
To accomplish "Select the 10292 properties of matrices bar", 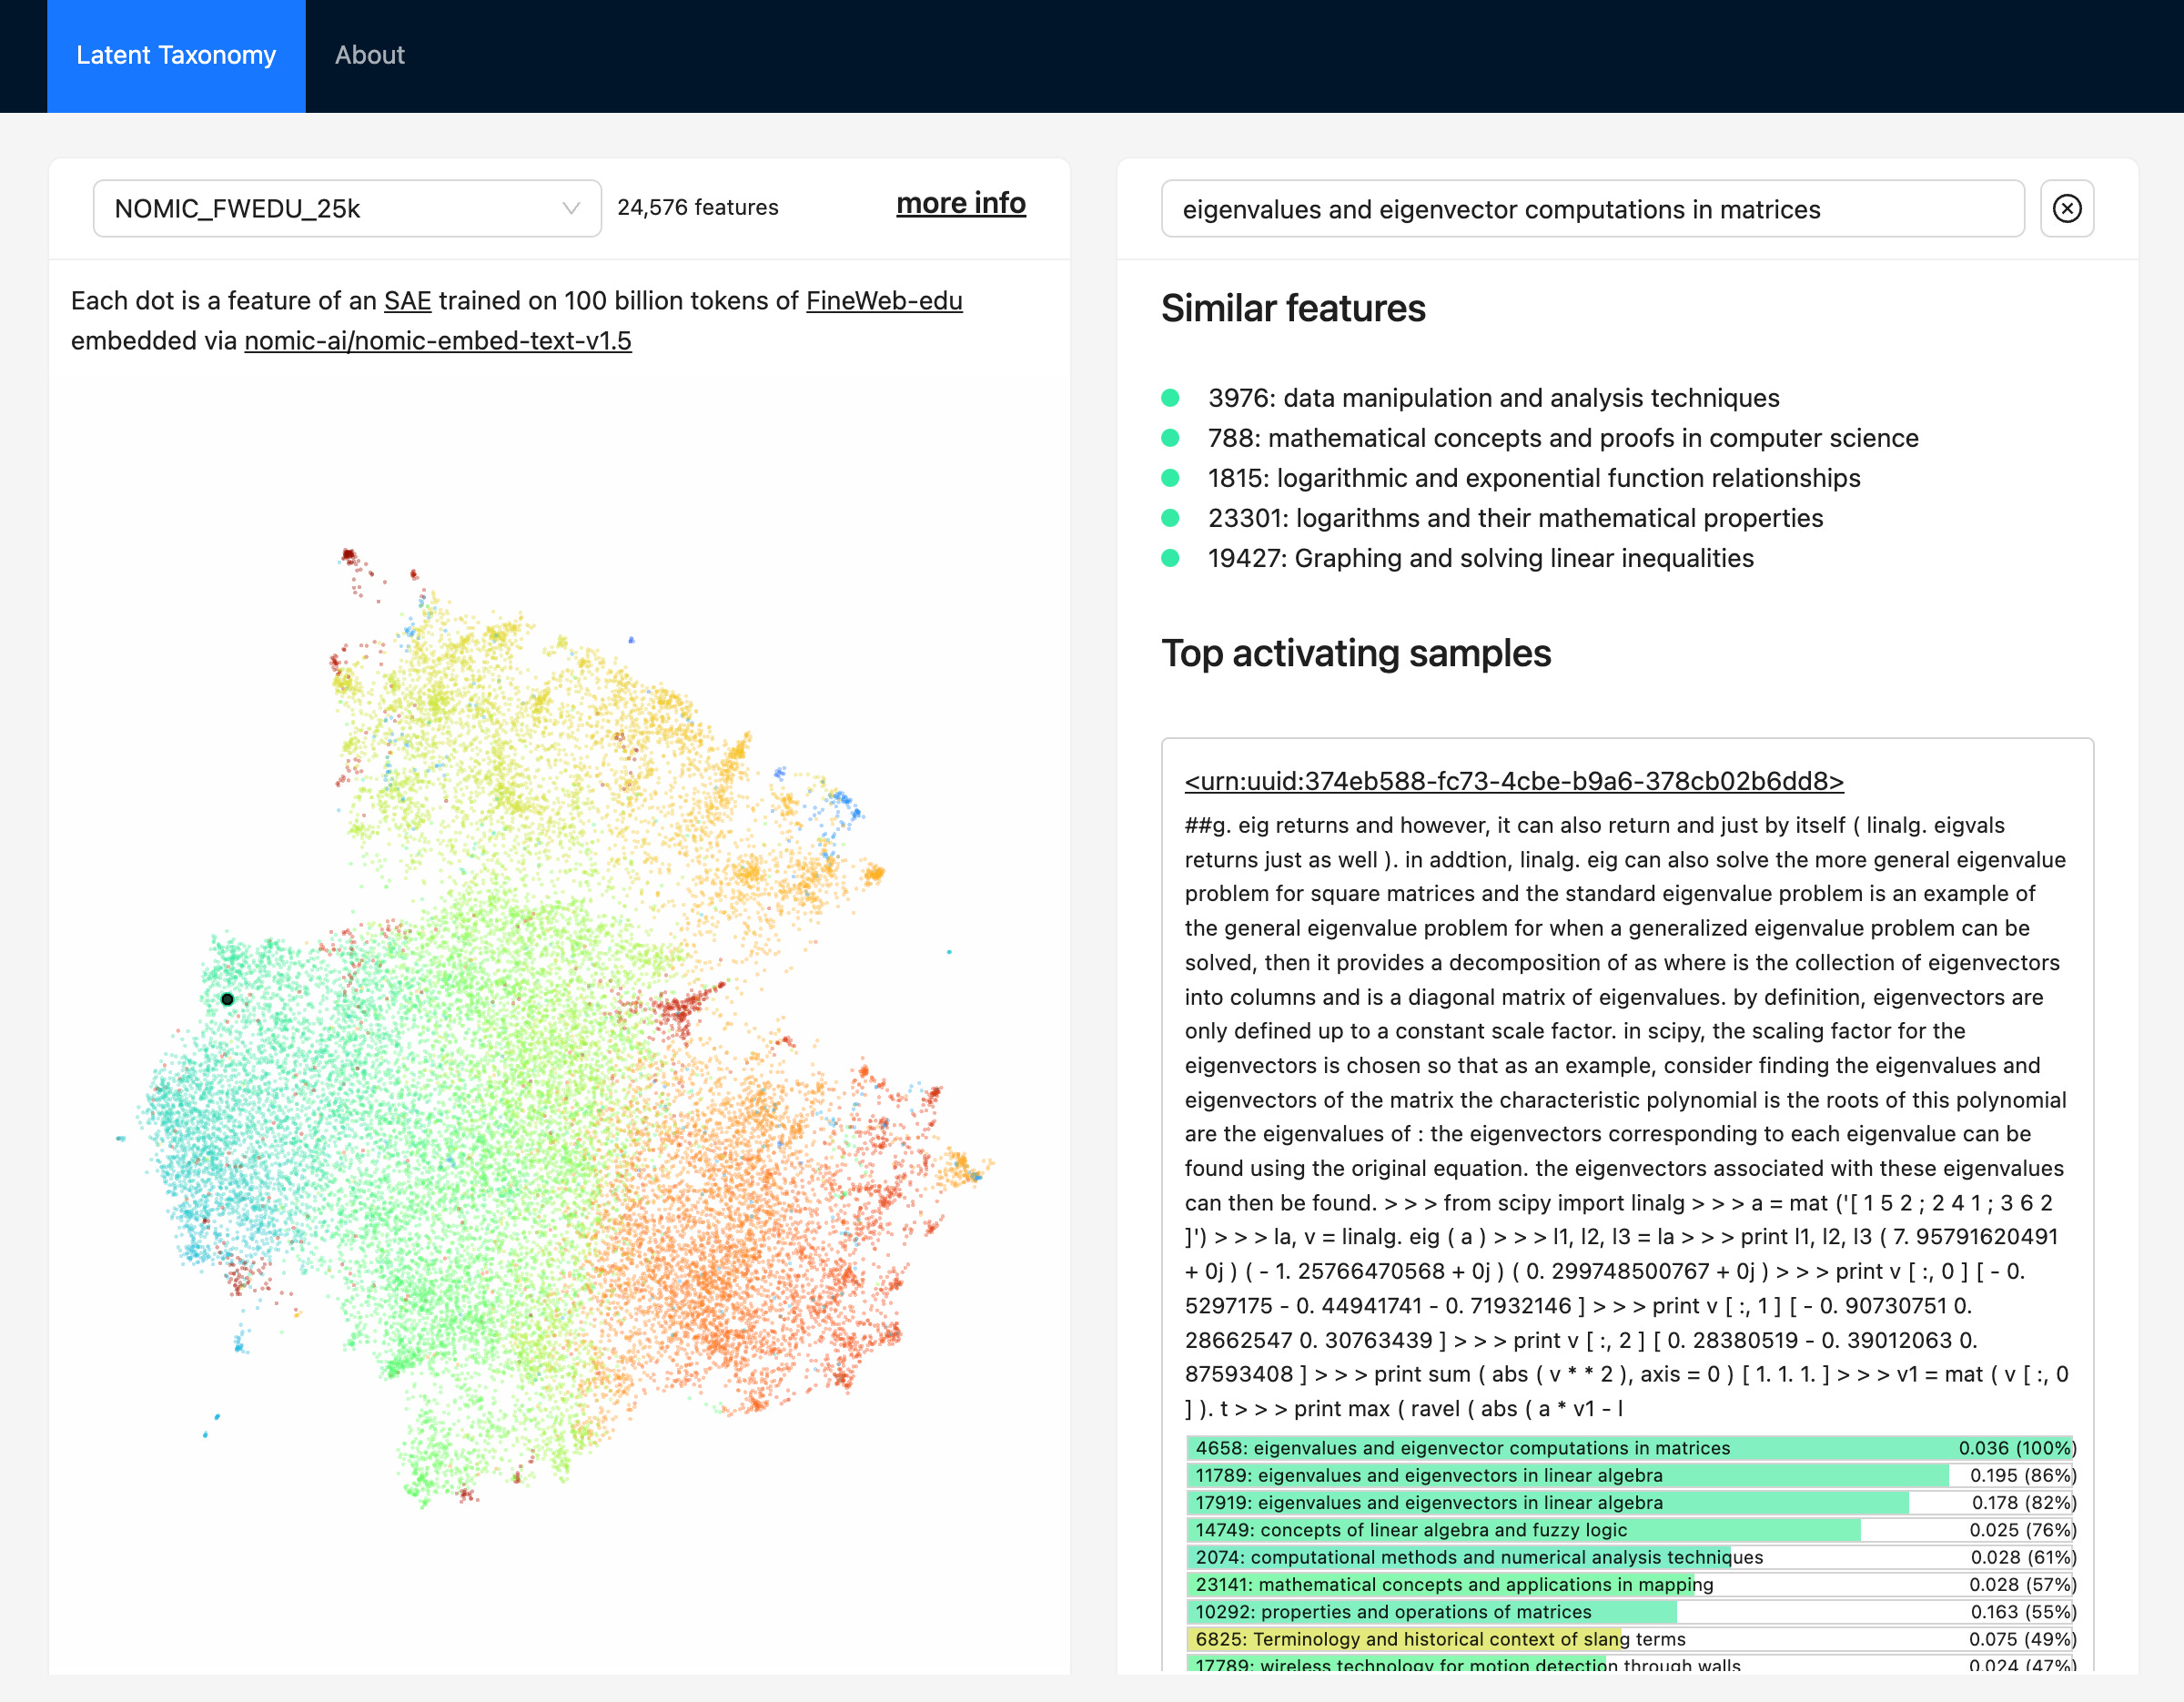I will tap(1630, 1612).
